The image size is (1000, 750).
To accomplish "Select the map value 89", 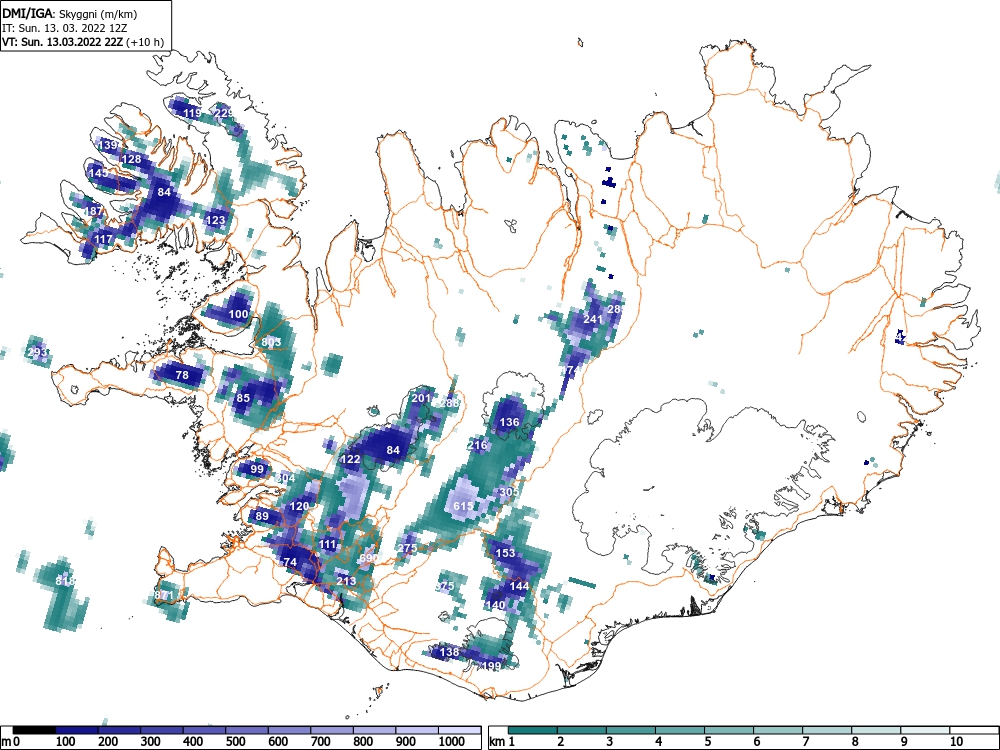I will (x=262, y=516).
